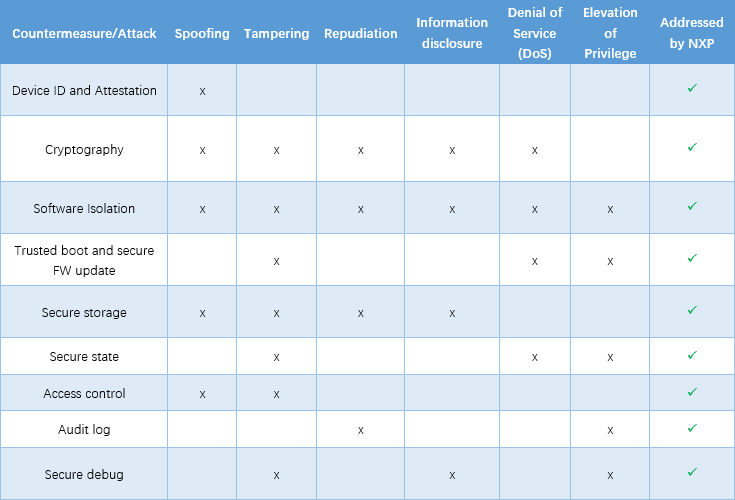Select the Secure storage green checkmark
The height and width of the screenshot is (500, 735).
(692, 311)
